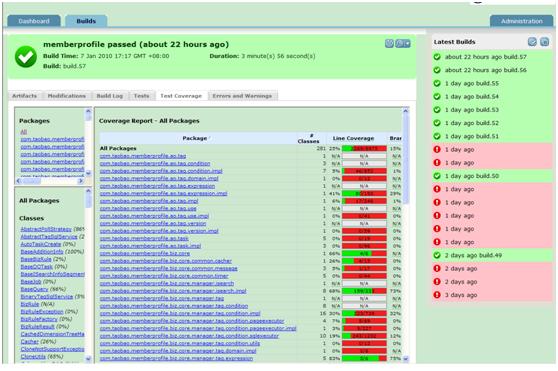Open the Modifications sub-tab

(x=67, y=96)
